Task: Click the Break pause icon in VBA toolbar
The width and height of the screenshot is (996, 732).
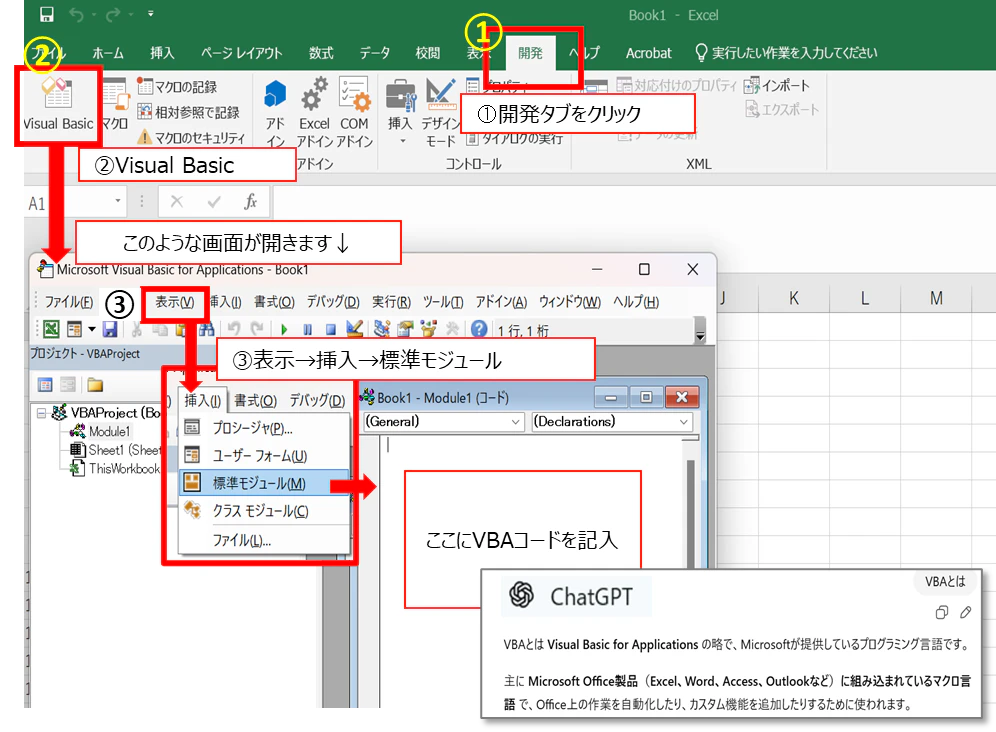Action: (x=307, y=329)
